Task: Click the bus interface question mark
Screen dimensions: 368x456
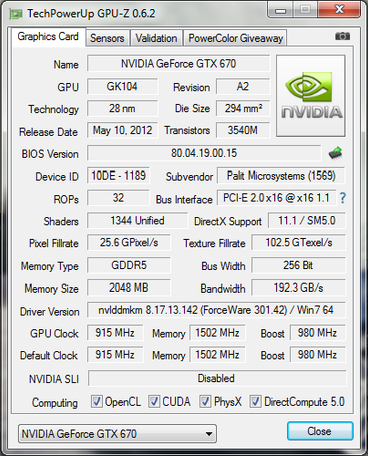Action: click(x=342, y=198)
